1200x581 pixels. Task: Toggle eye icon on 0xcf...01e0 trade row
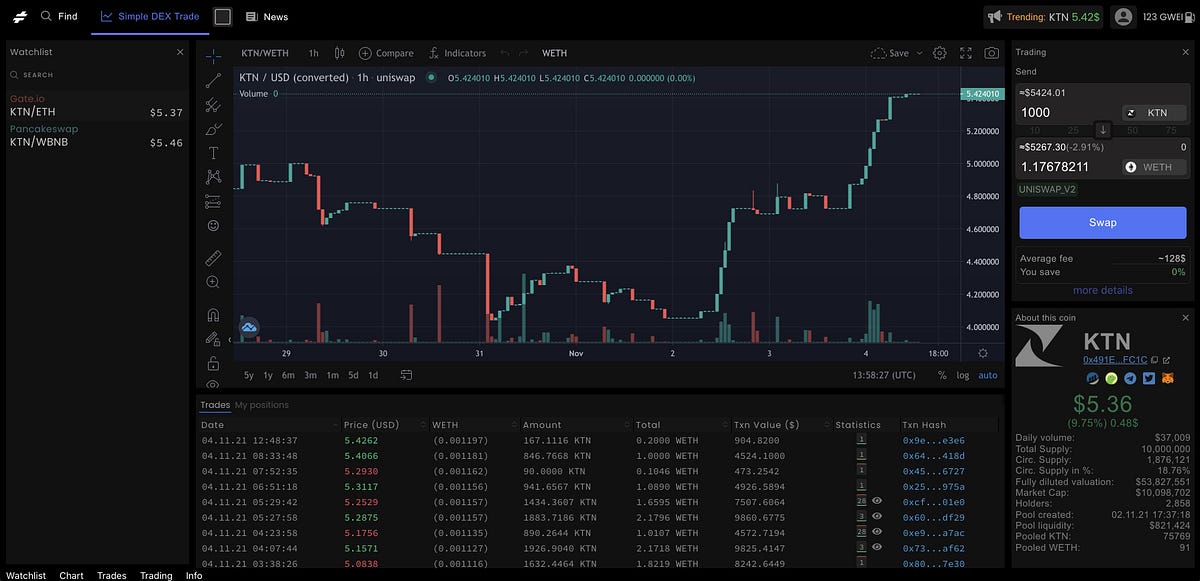tap(877, 501)
